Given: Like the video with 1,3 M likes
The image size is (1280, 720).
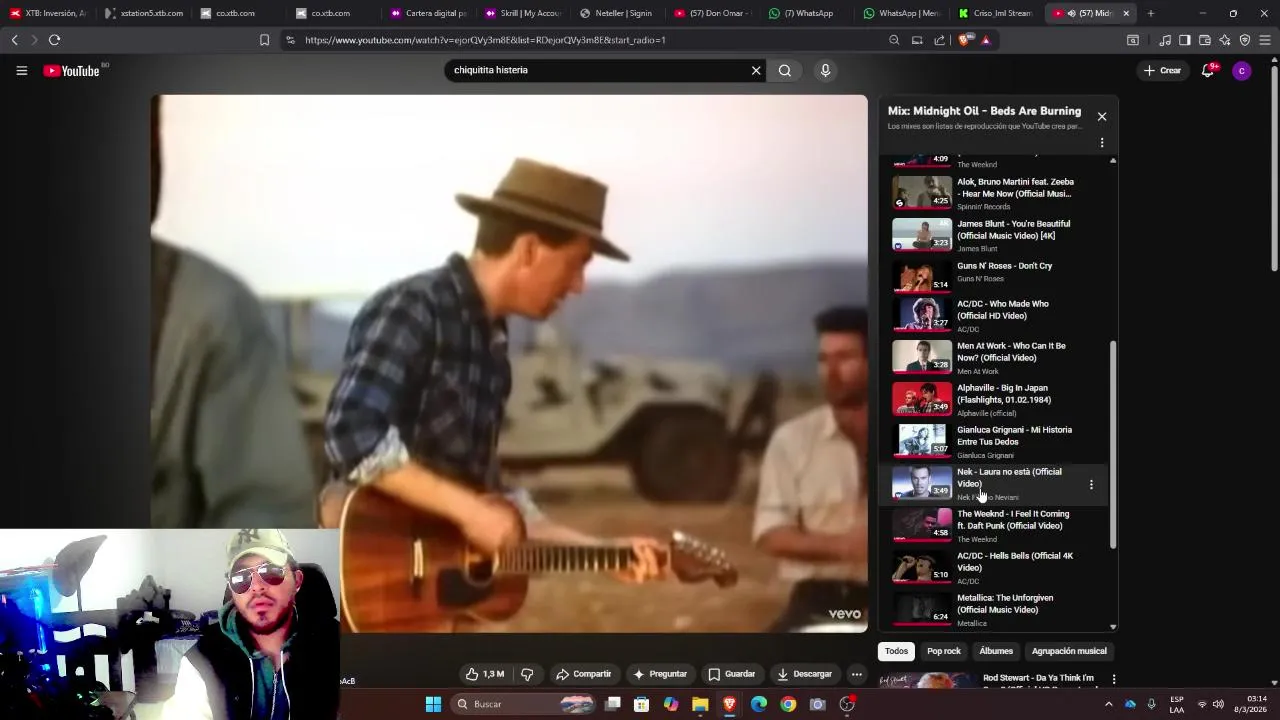Looking at the screenshot, I should click(486, 674).
